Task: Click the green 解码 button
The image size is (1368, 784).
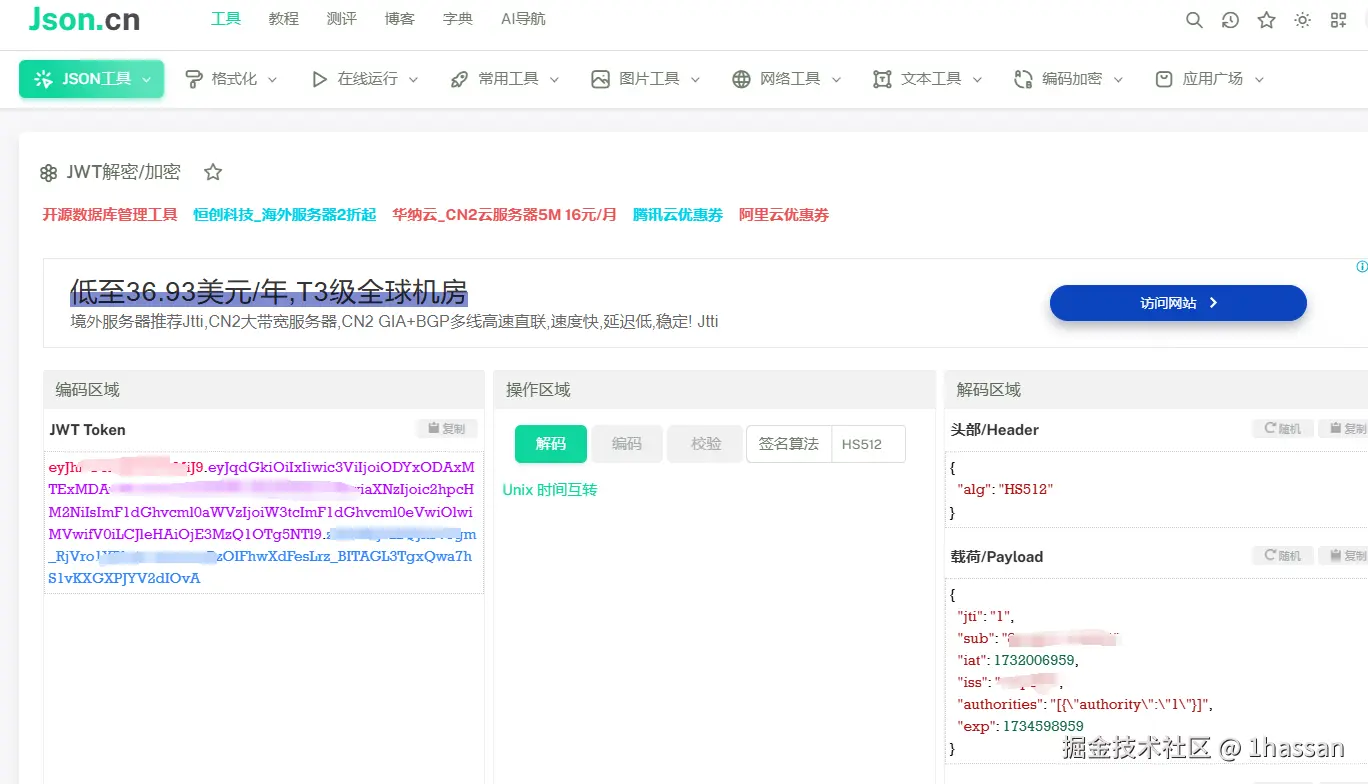Action: point(551,444)
